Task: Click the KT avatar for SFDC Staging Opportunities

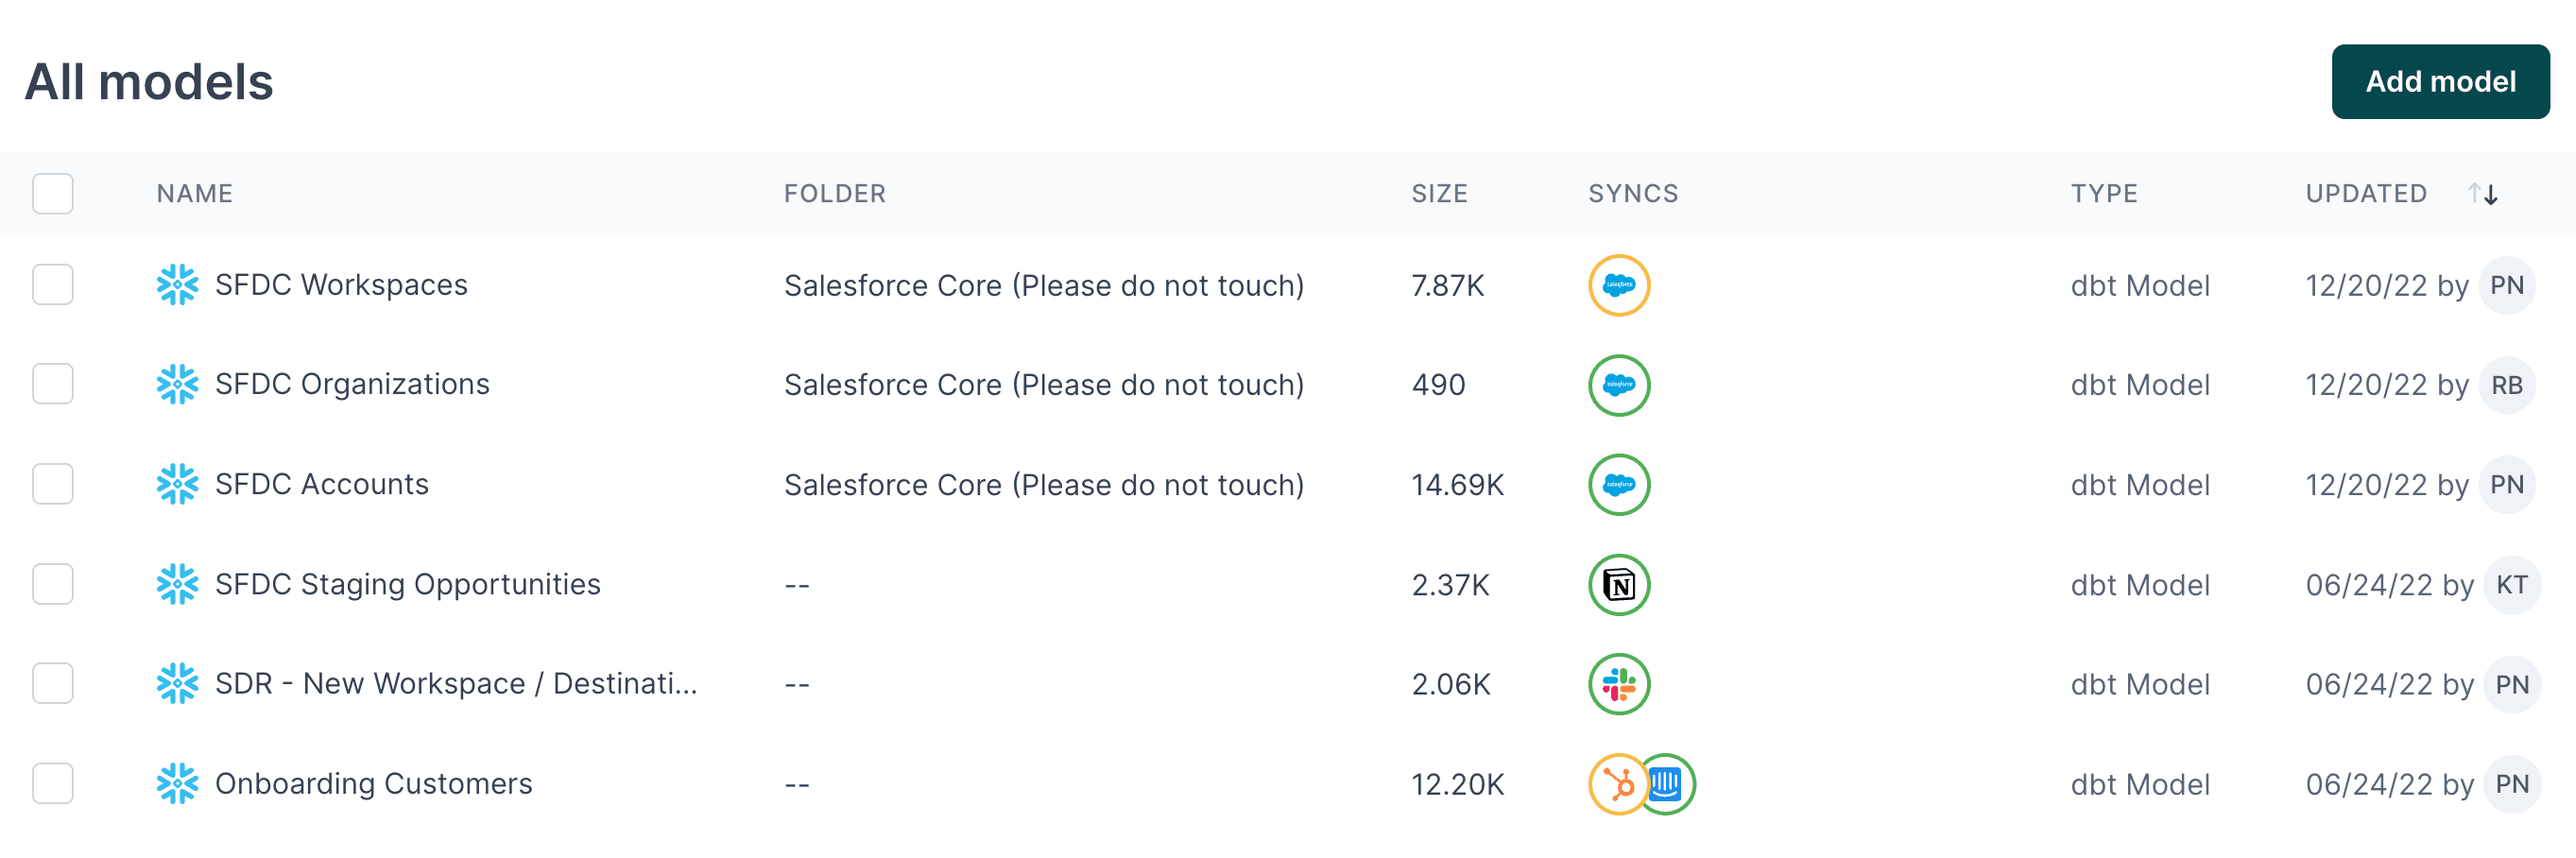Action: click(x=2511, y=584)
